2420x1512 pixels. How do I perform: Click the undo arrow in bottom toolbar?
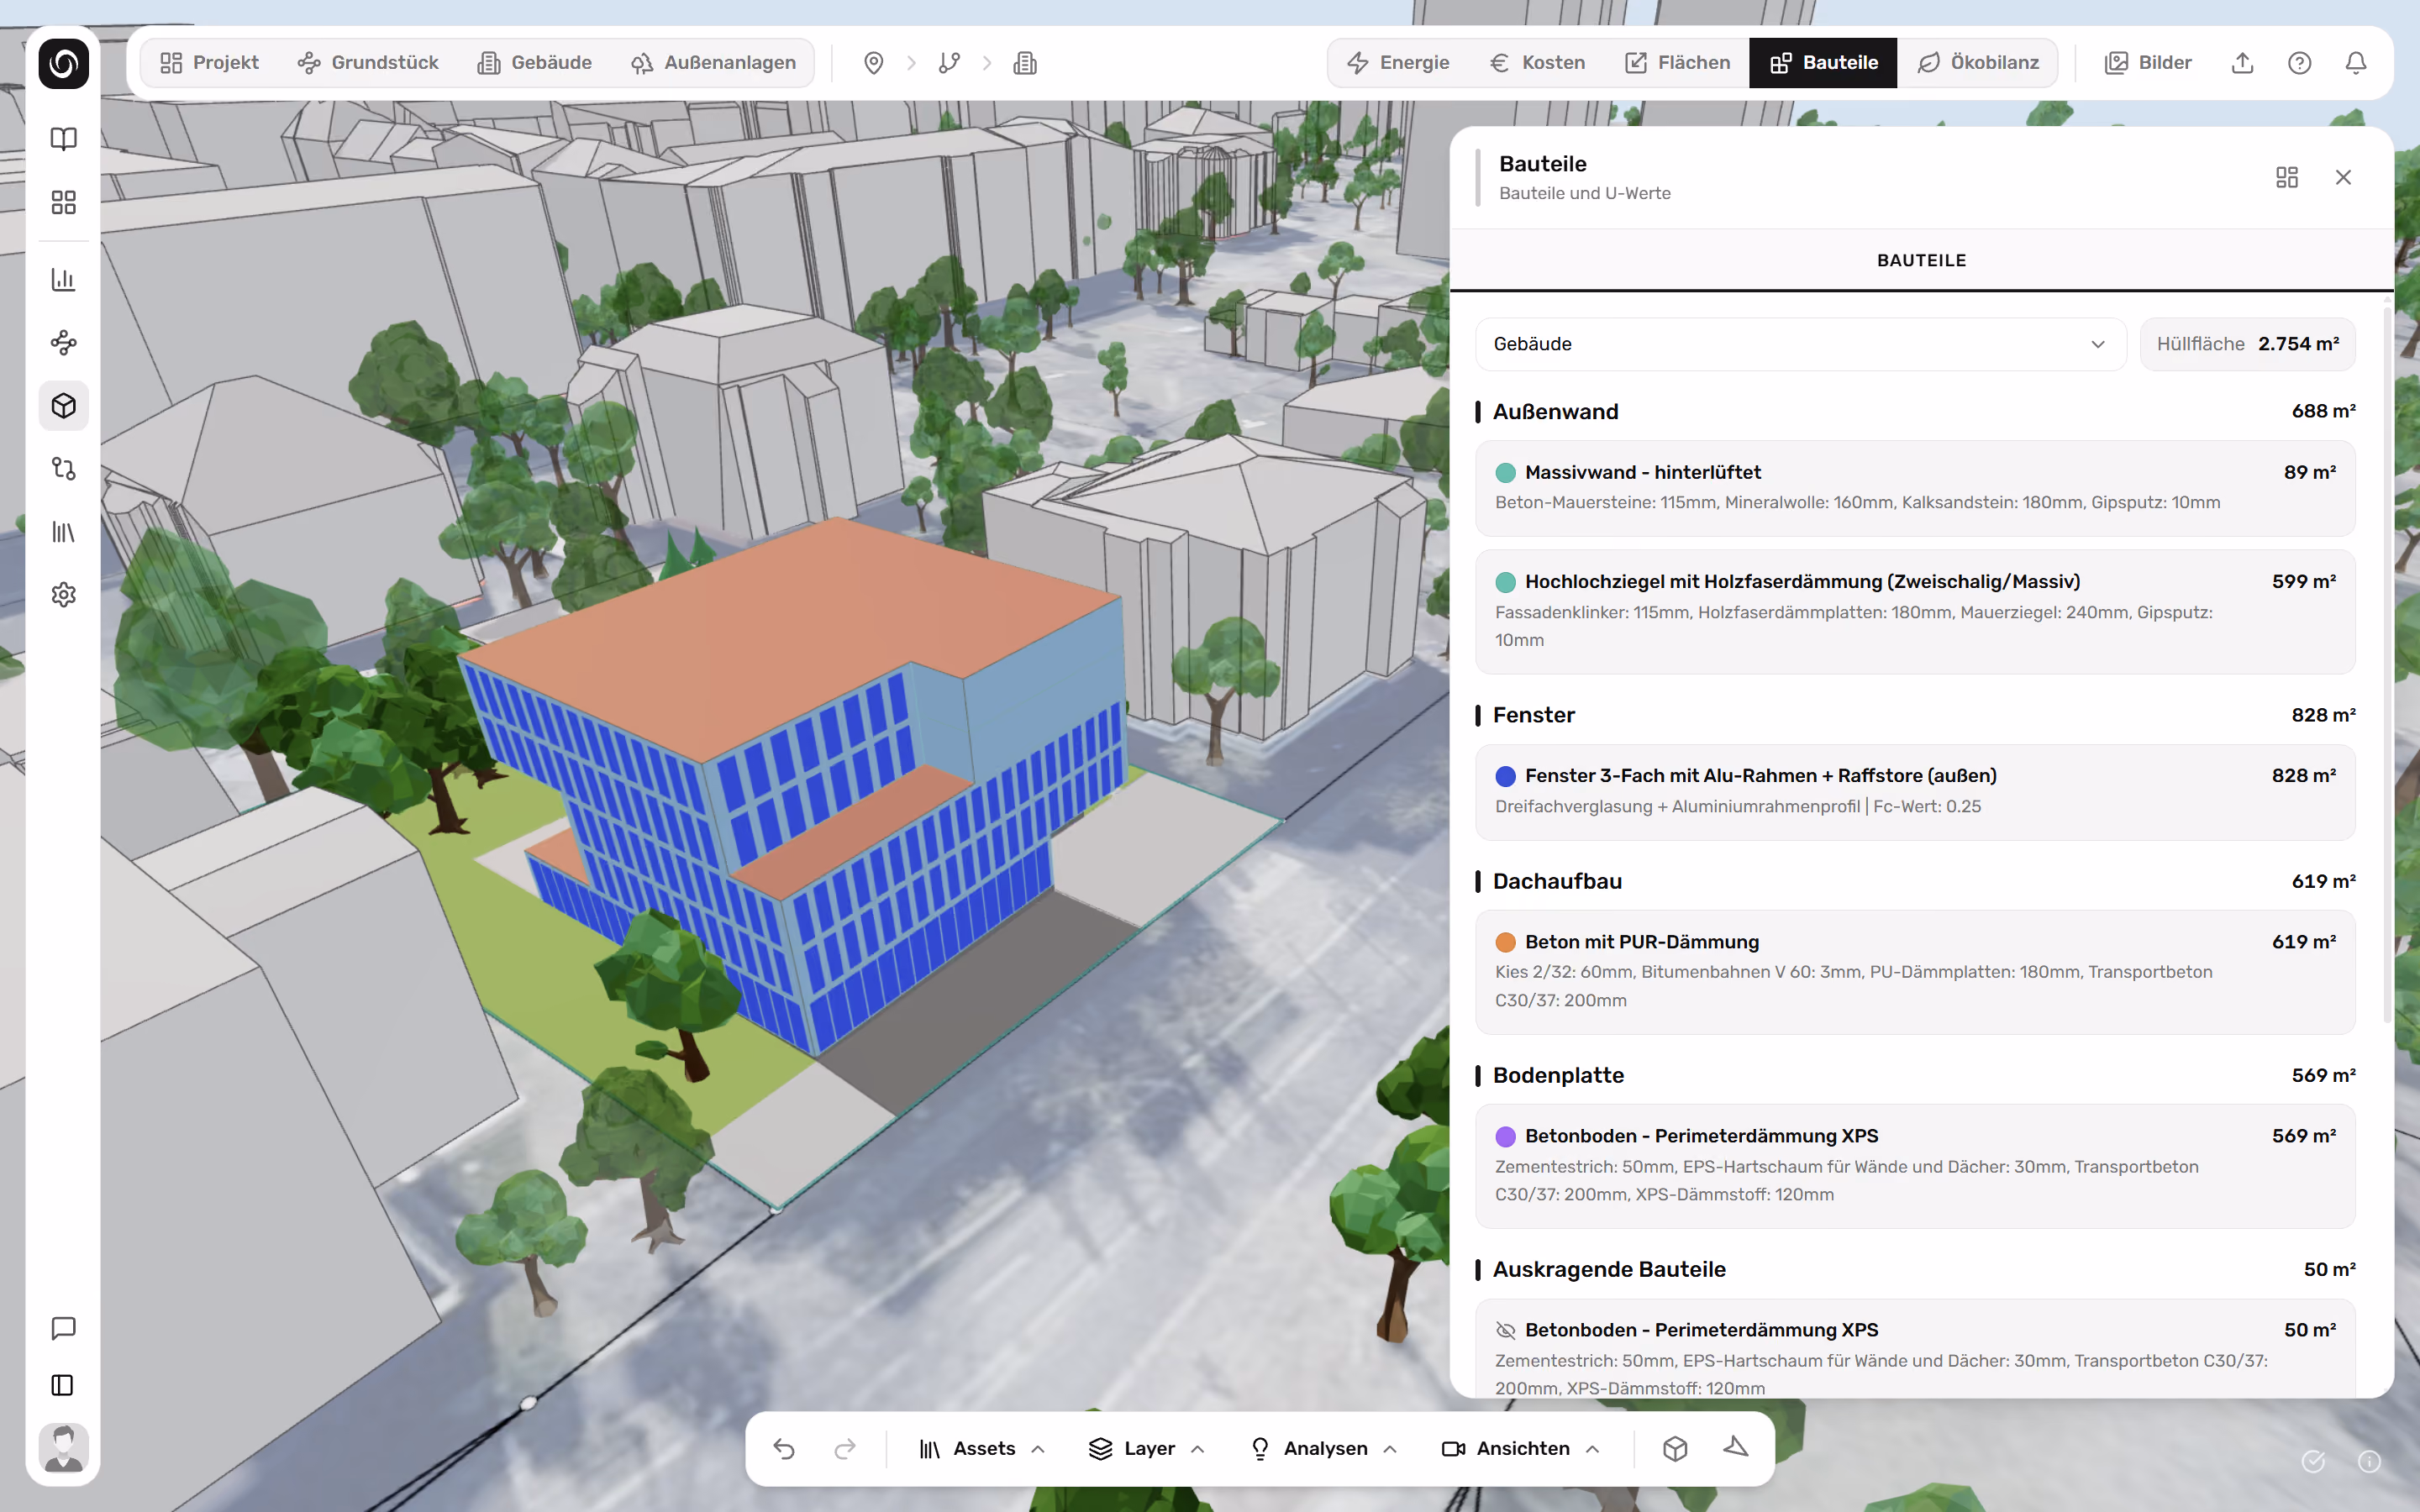tap(784, 1448)
